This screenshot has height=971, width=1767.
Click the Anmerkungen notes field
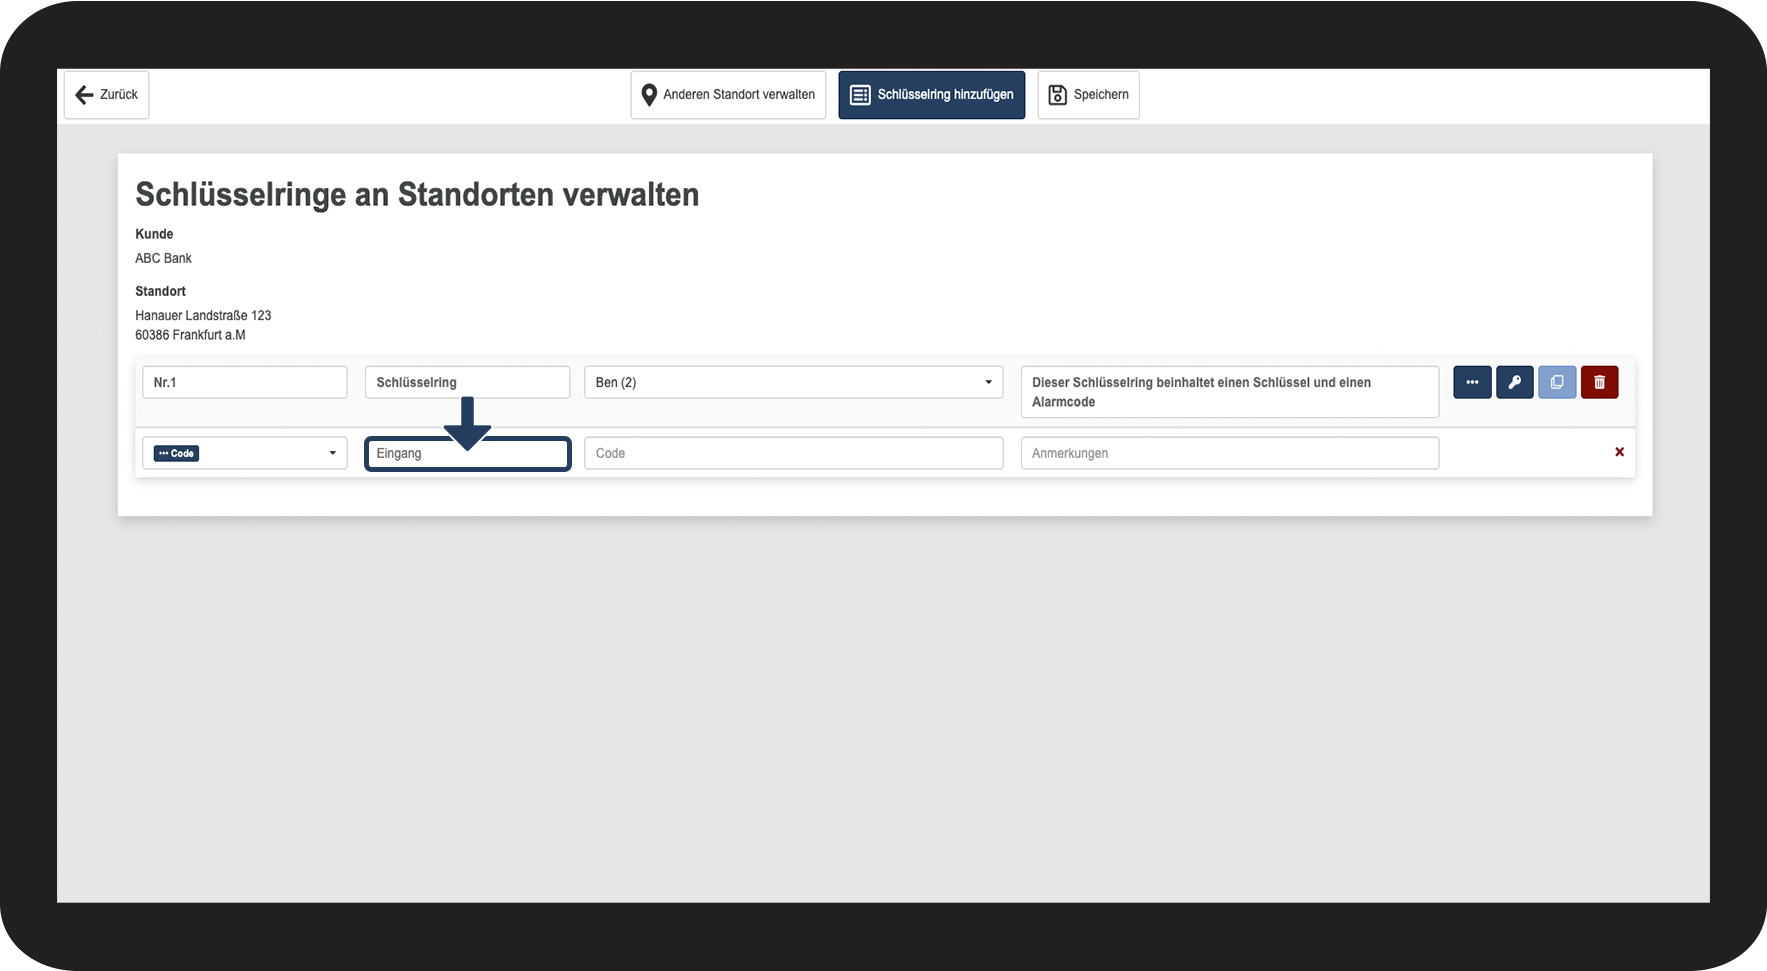(x=1229, y=453)
